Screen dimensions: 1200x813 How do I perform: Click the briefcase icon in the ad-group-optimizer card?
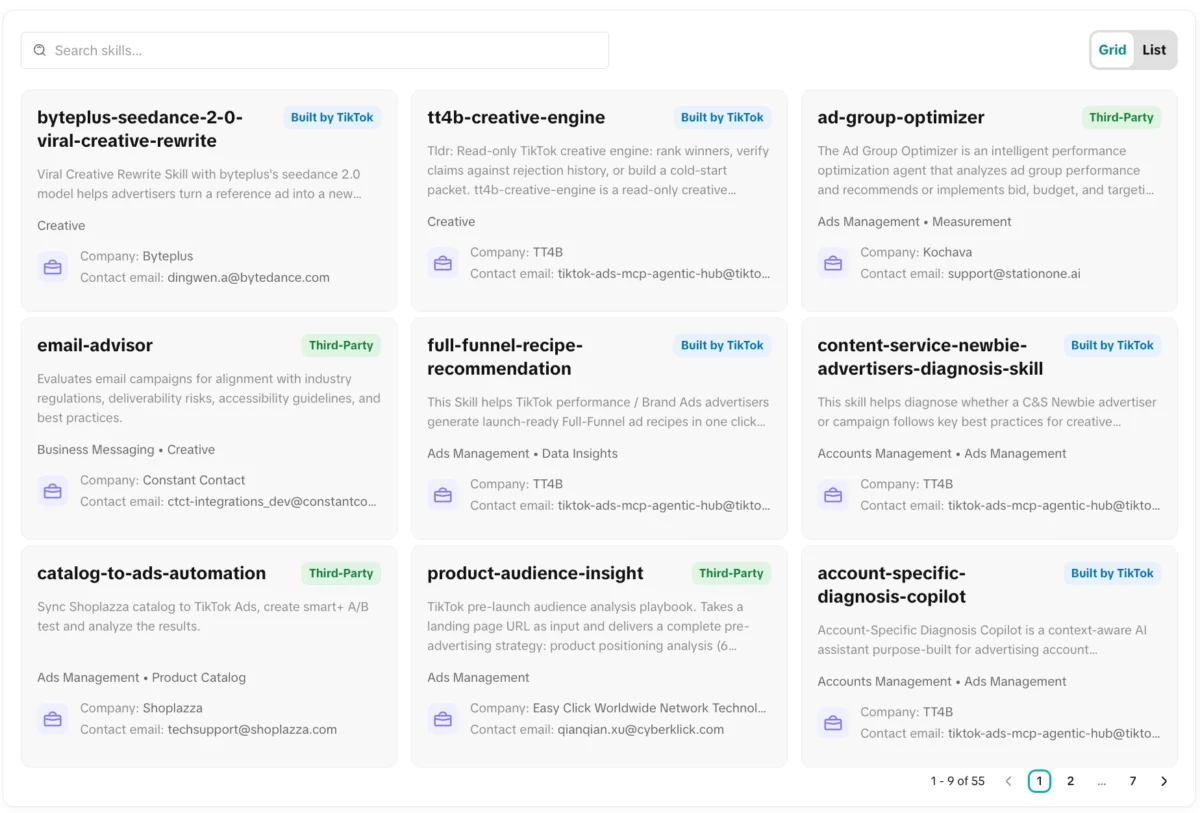coord(833,263)
